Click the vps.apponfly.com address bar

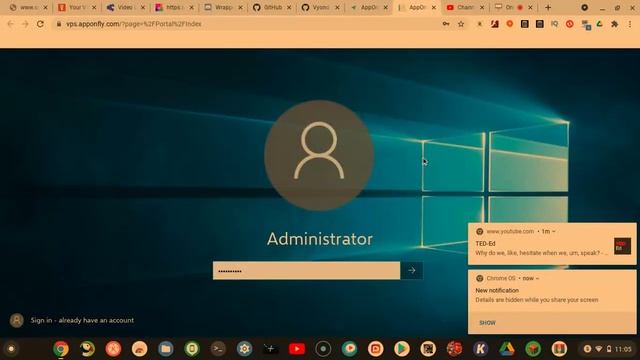pyautogui.click(x=245, y=24)
